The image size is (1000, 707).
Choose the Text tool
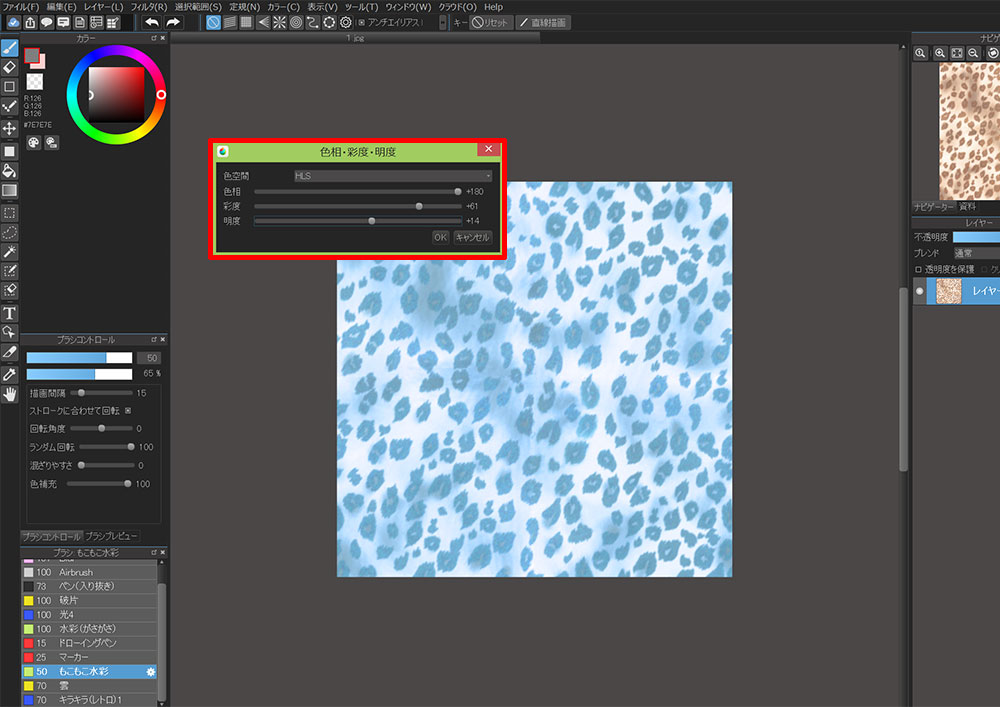9,313
